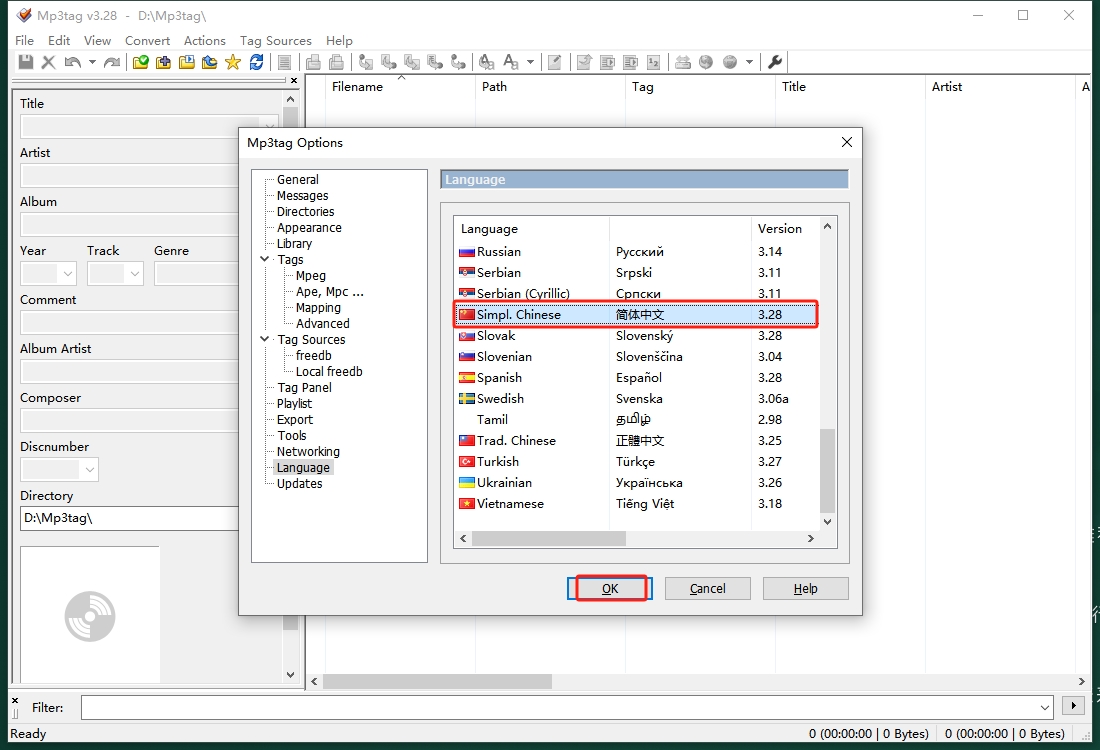
Task: Click the Auto-numbering wizard '1 2' icon
Action: pyautogui.click(x=653, y=62)
